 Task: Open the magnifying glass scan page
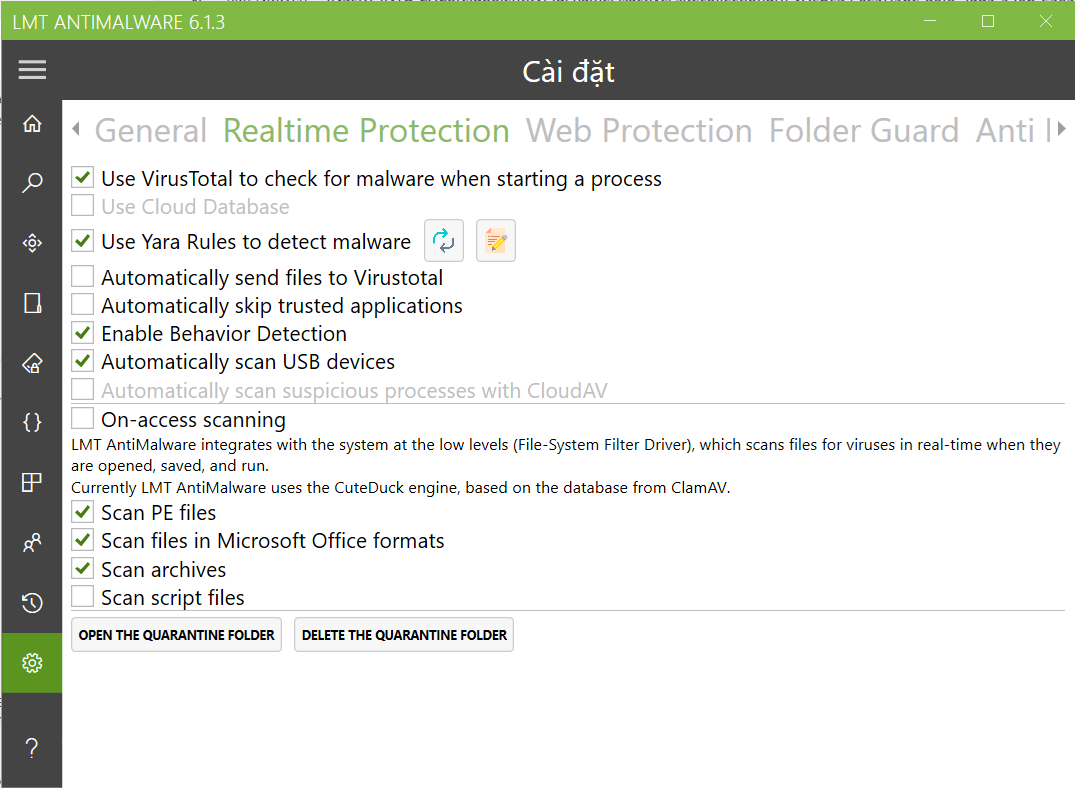32,183
